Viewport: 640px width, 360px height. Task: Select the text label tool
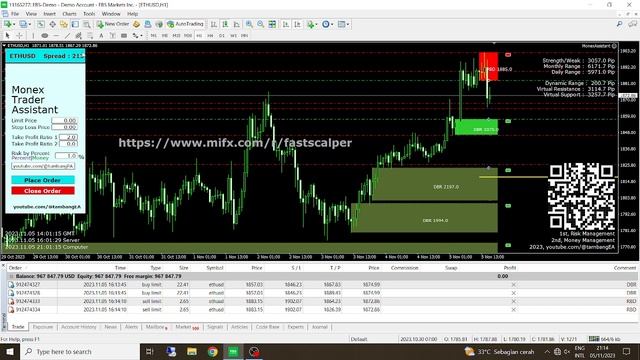pos(112,36)
